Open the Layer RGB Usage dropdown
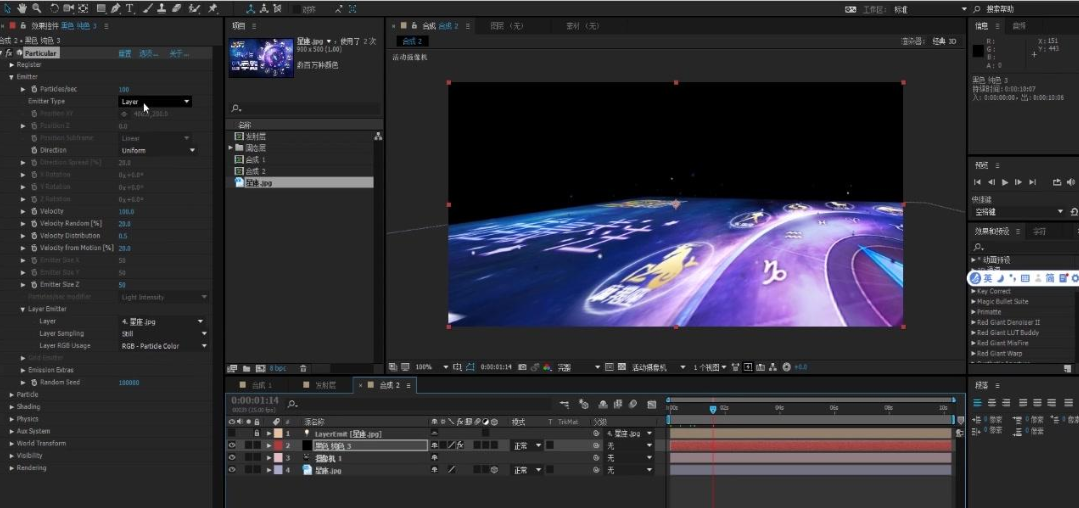Screen dimensions: 1079x508 point(164,346)
